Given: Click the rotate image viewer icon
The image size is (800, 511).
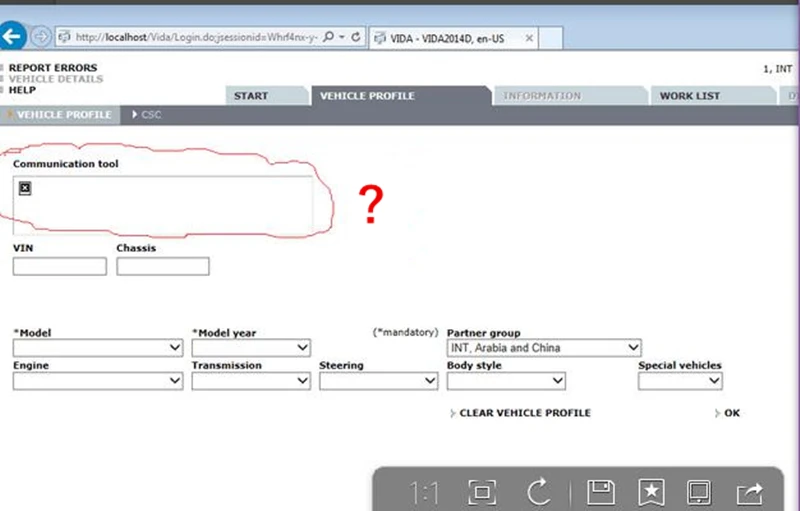Looking at the screenshot, I should point(539,492).
